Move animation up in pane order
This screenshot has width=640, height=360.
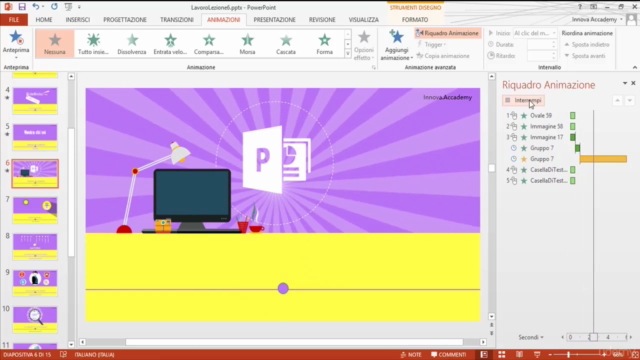tap(618, 100)
